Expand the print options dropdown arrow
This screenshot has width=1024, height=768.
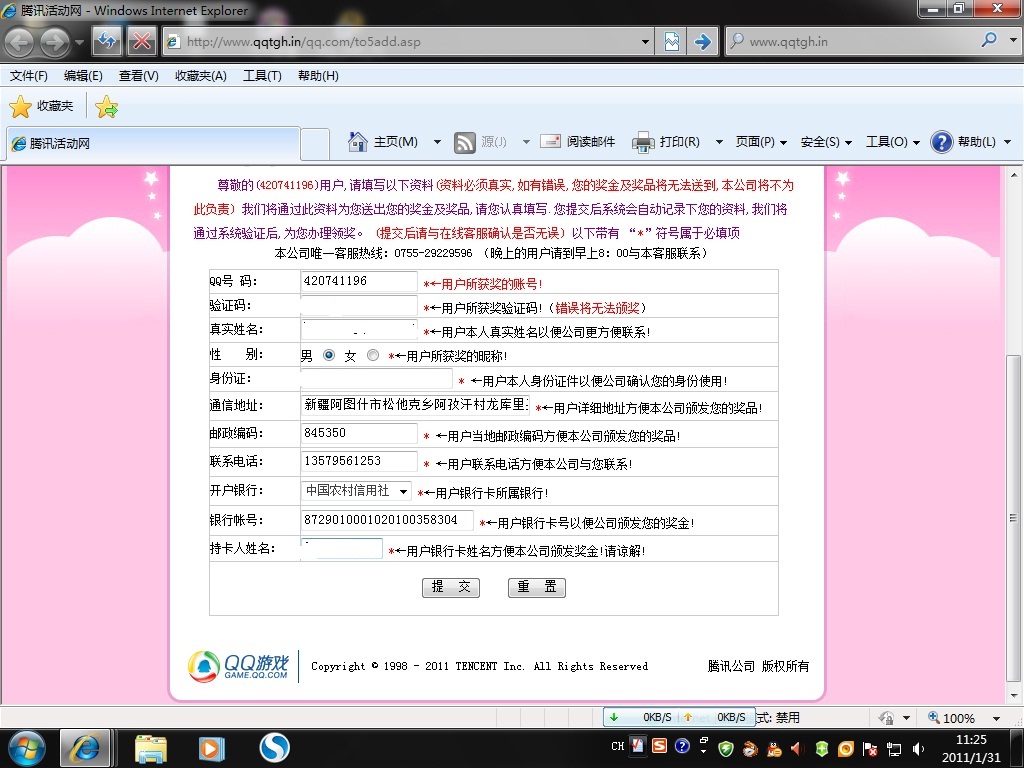click(719, 142)
